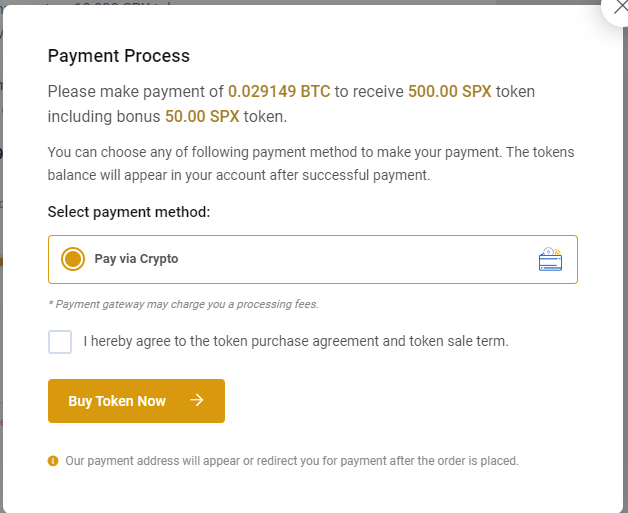Click the 'You can choose any' description paragraph
The height and width of the screenshot is (513, 628).
pyautogui.click(x=311, y=164)
